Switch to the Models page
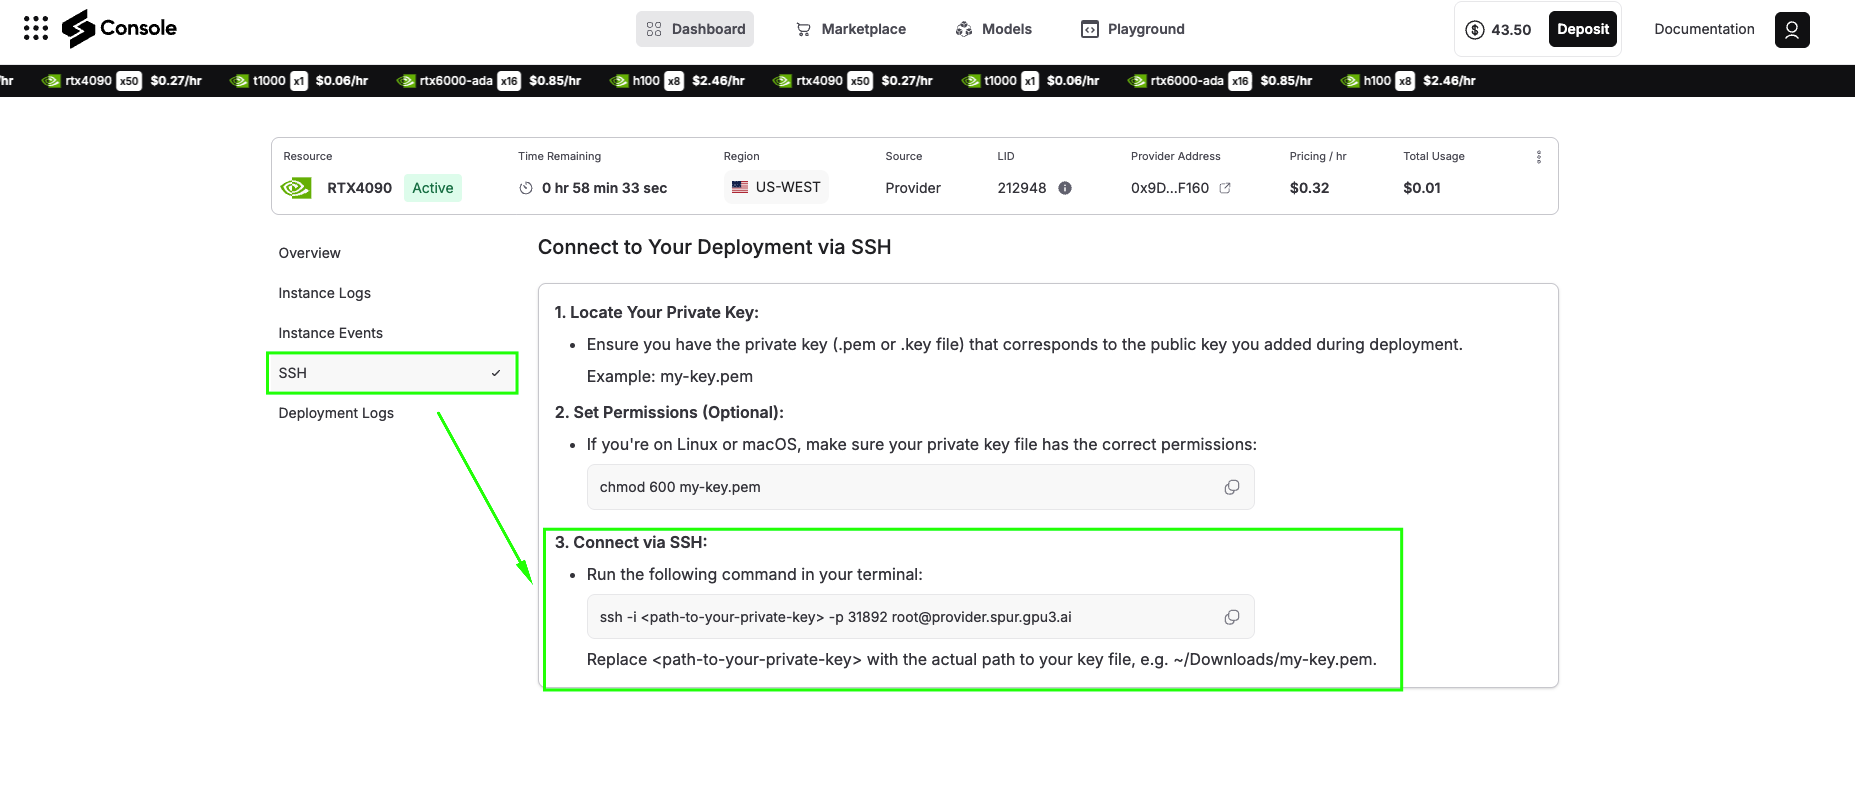This screenshot has width=1855, height=802. pos(993,29)
